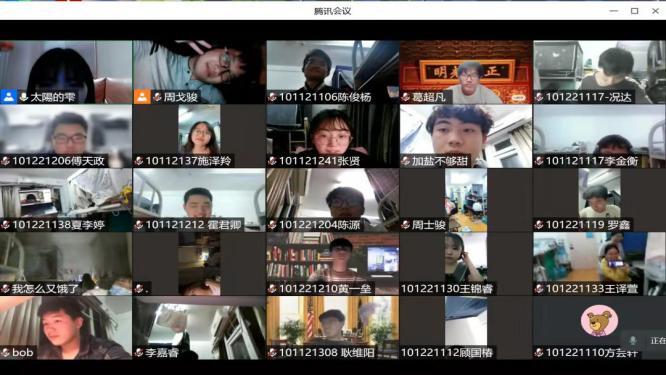Click mic icon next to 李嘉睿

pos(139,352)
